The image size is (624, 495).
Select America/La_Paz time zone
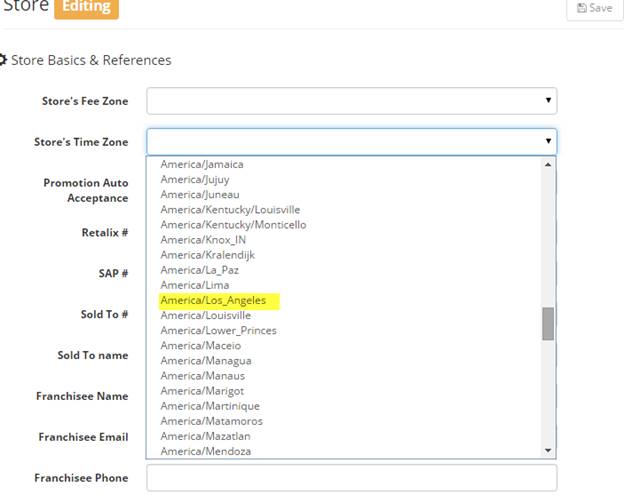(199, 270)
